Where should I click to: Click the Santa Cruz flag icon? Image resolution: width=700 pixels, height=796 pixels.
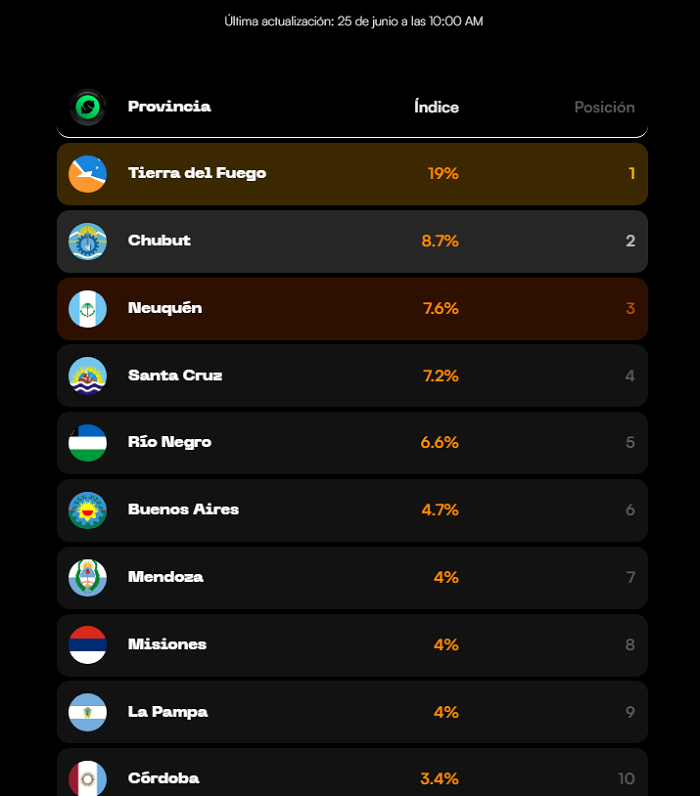click(x=87, y=376)
